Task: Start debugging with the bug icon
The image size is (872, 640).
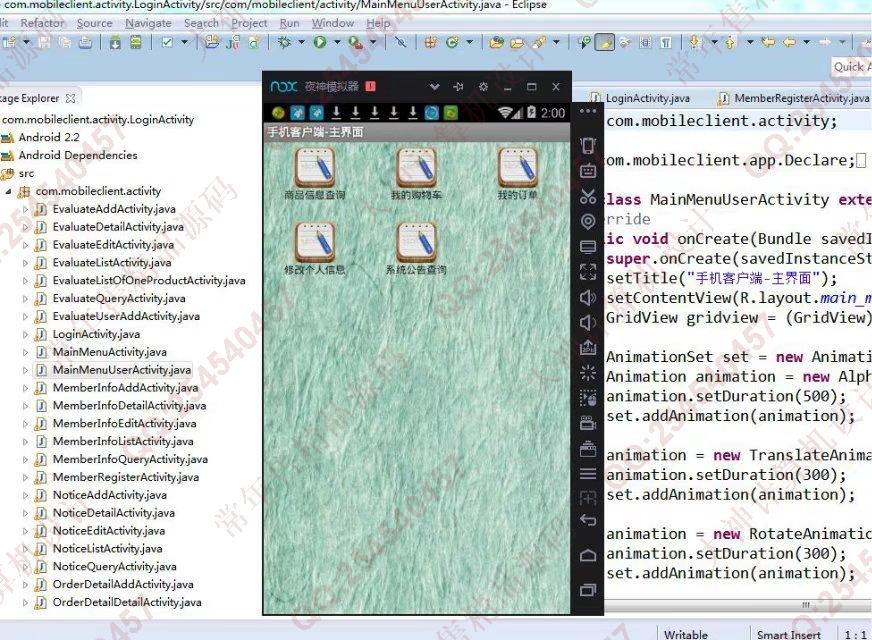Action: point(284,42)
